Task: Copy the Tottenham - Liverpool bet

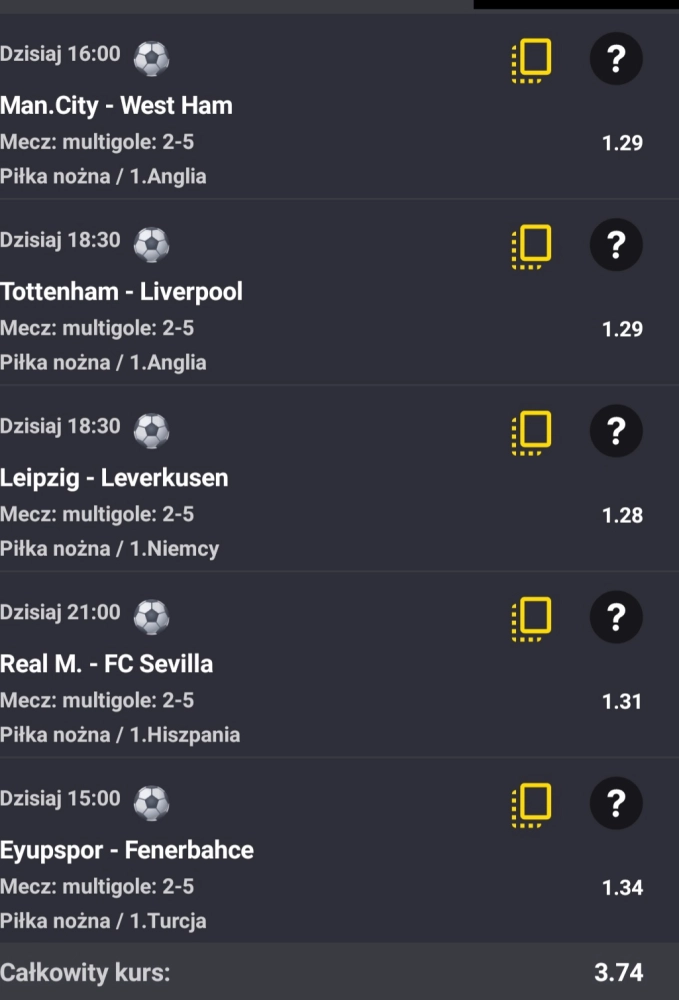Action: tap(531, 246)
